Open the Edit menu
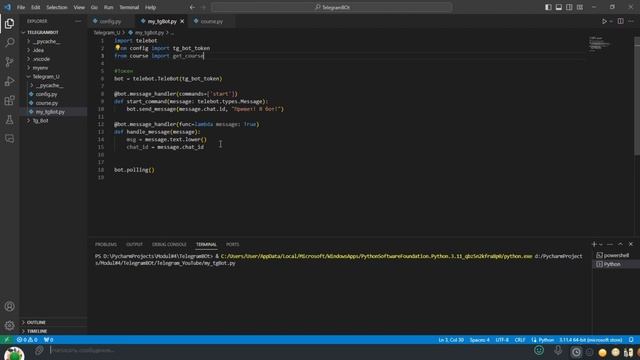 [x=36, y=7]
